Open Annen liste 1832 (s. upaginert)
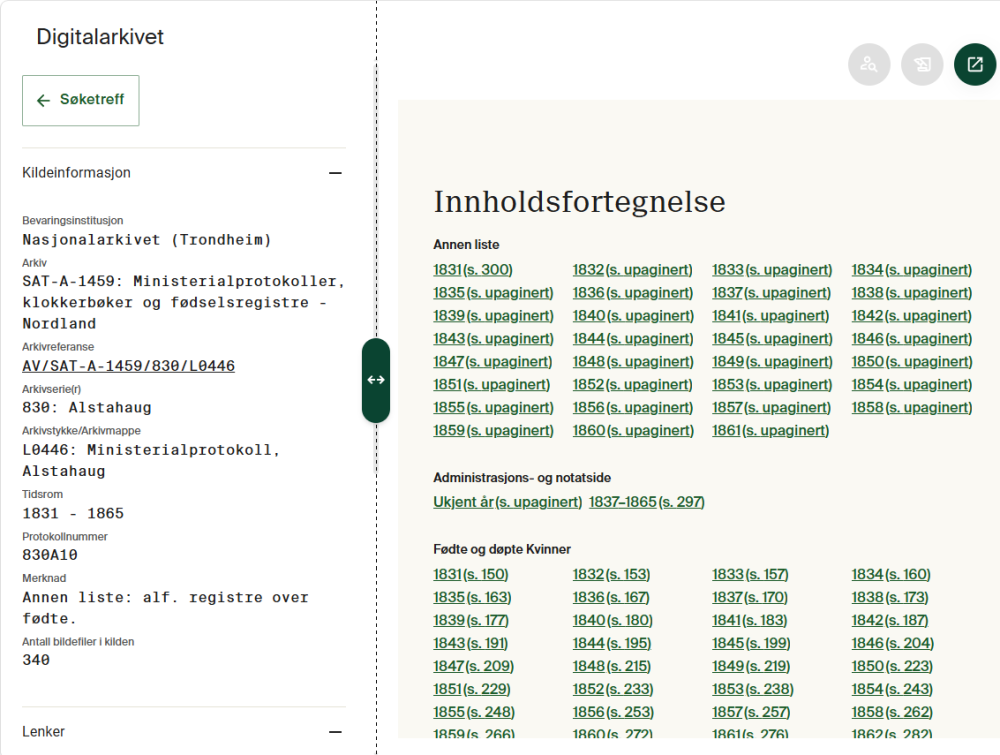This screenshot has height=755, width=1000. click(x=632, y=270)
